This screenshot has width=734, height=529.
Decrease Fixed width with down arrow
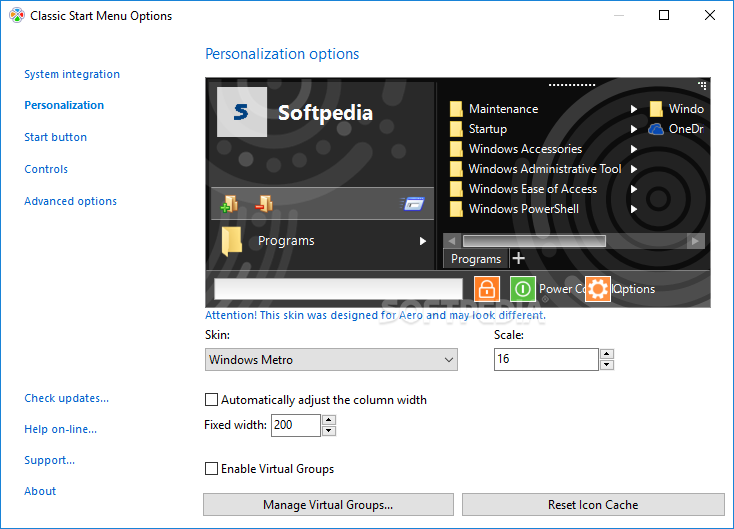click(329, 431)
